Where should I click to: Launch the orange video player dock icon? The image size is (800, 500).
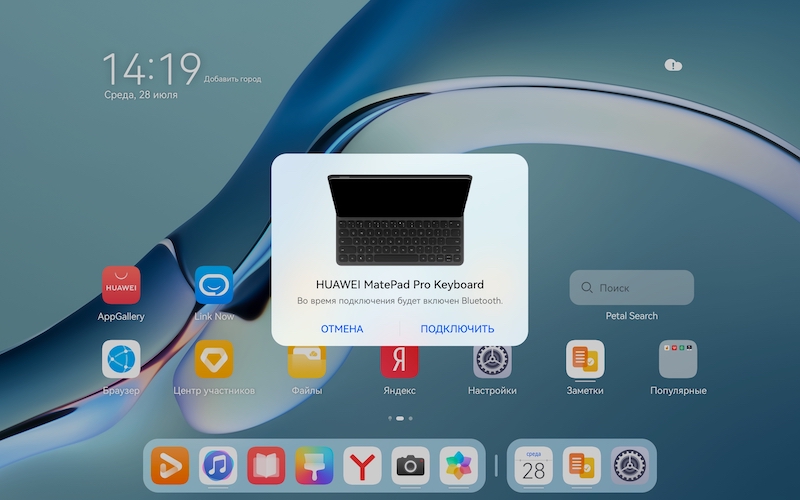[x=170, y=465]
